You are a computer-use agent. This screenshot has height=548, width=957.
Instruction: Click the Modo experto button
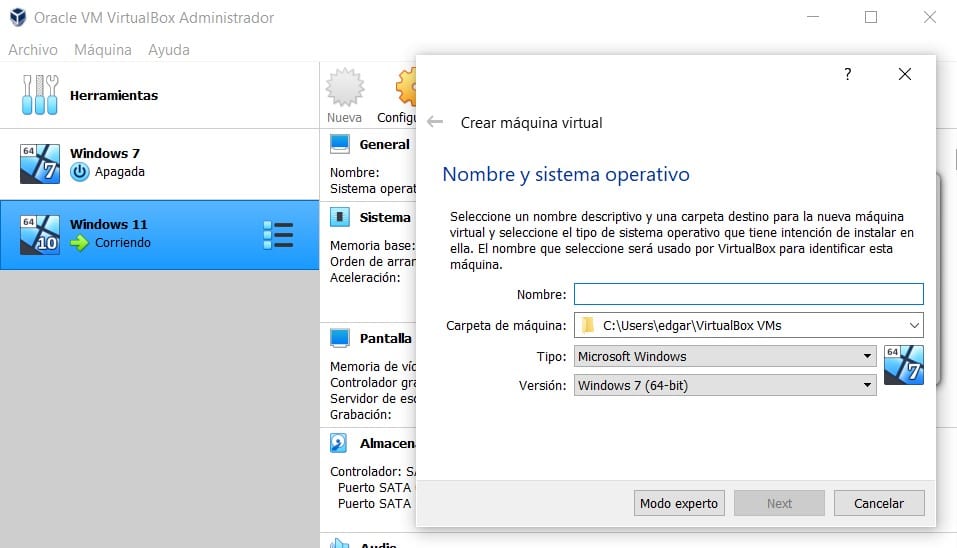pyautogui.click(x=679, y=503)
